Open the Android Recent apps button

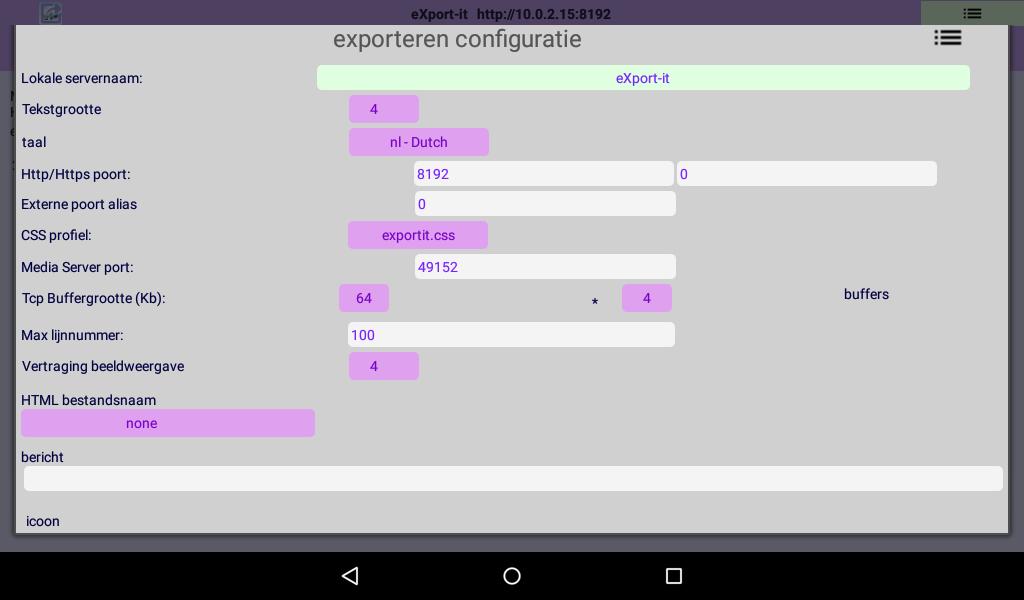pos(673,576)
